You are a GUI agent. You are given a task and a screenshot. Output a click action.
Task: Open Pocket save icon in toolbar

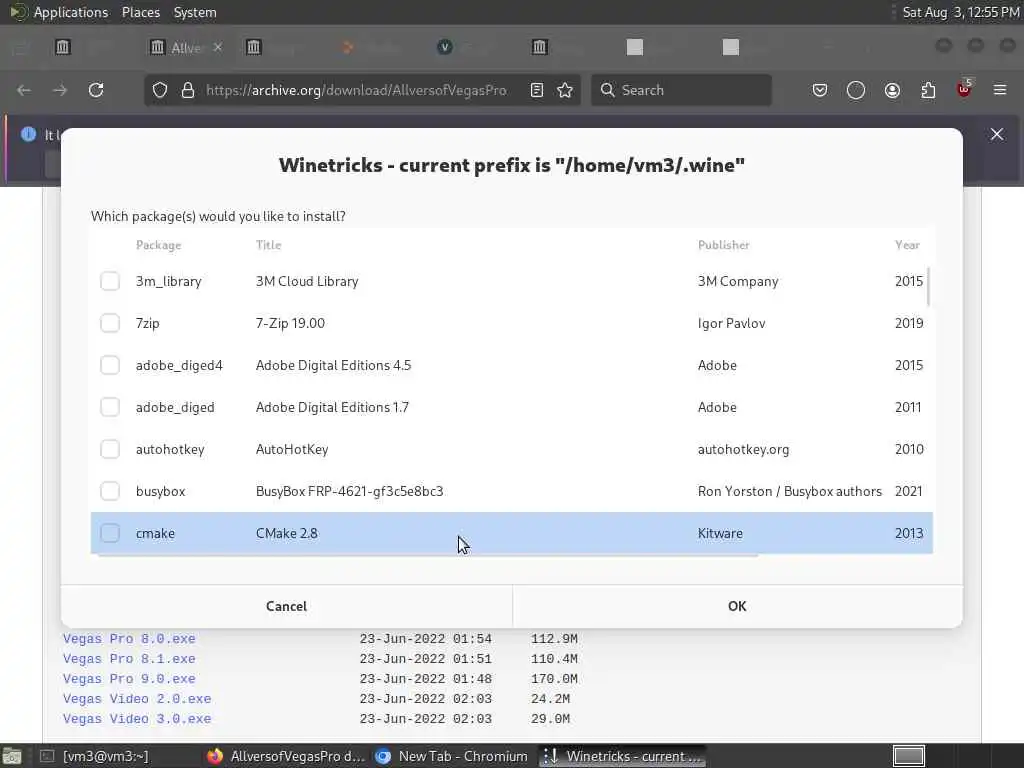point(820,90)
